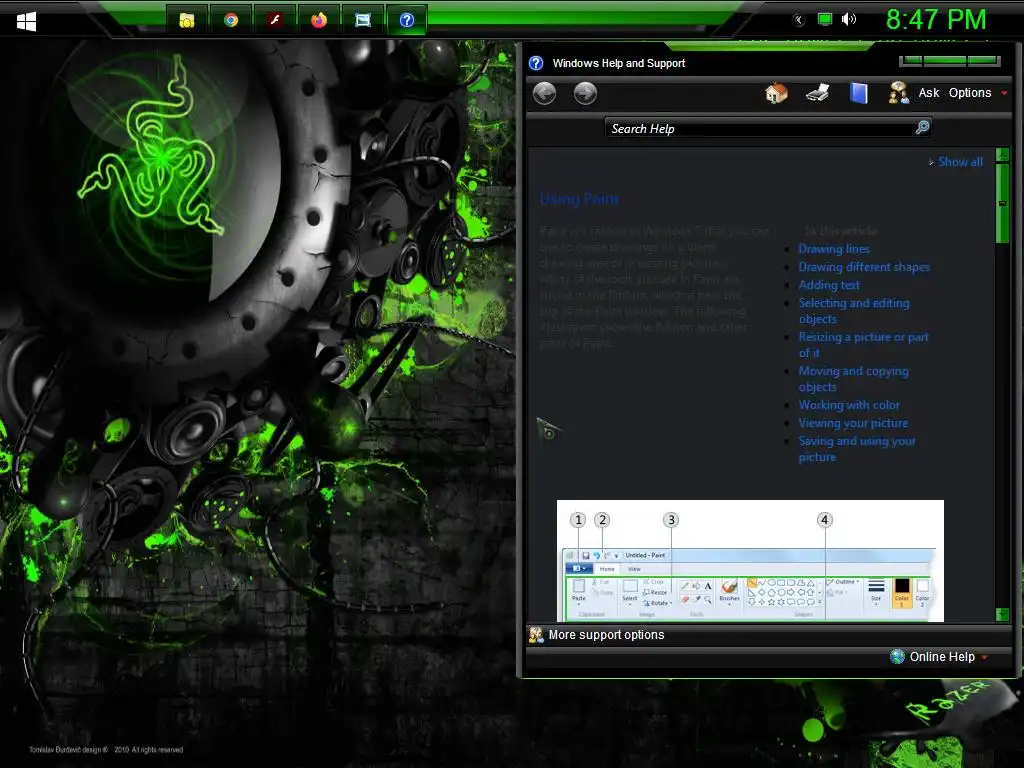
Task: Open the Working with color link
Action: tap(848, 405)
